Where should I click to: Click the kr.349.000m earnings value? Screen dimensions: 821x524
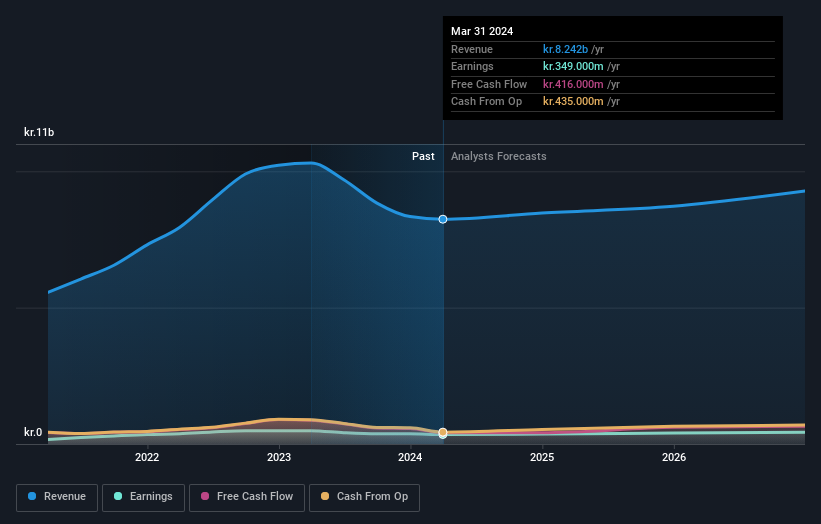pyautogui.click(x=573, y=66)
